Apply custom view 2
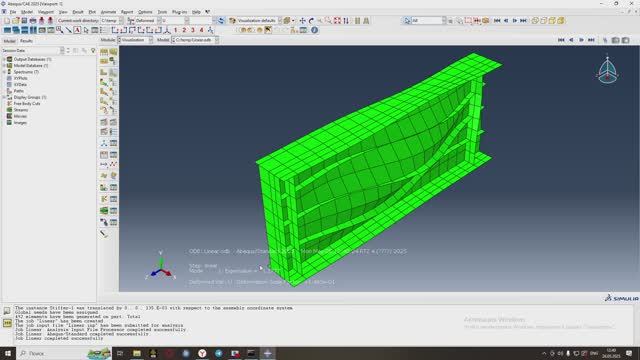The height and width of the screenshot is (360, 640). click(x=184, y=30)
